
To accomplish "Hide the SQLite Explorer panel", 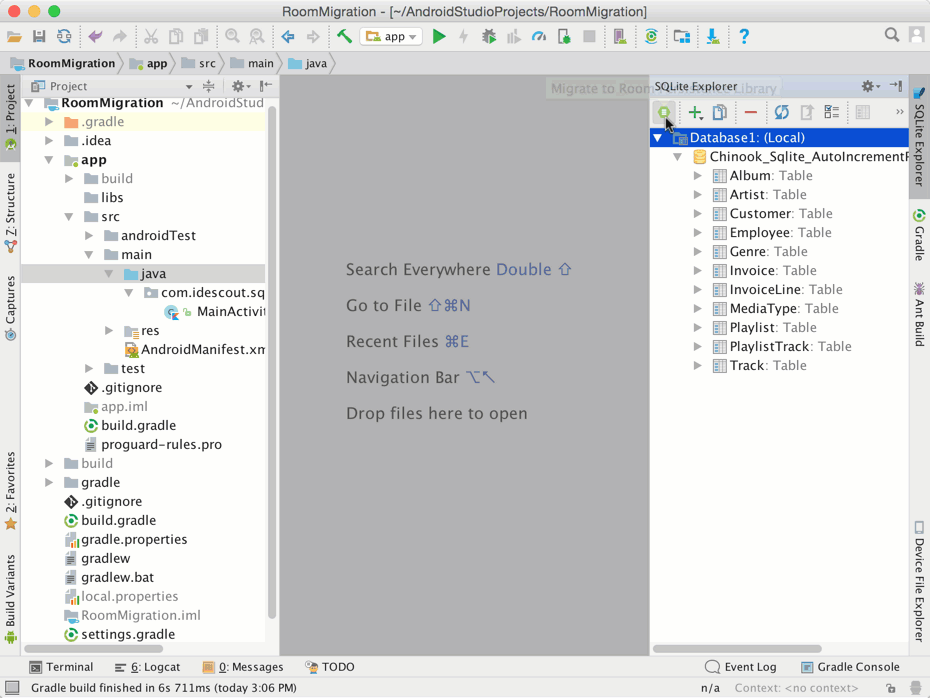I will click(x=896, y=87).
